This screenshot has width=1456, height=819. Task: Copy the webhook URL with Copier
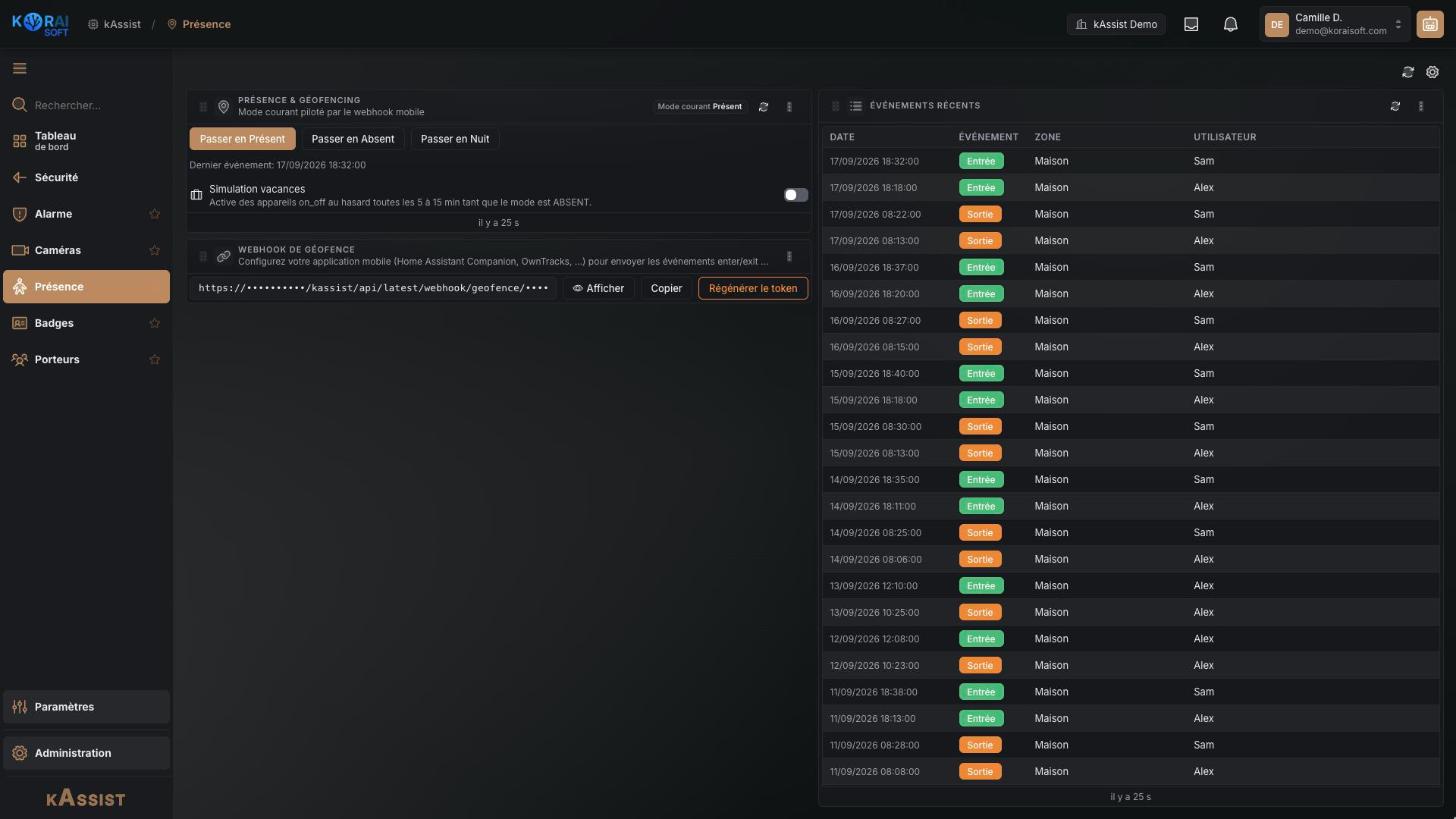[666, 288]
